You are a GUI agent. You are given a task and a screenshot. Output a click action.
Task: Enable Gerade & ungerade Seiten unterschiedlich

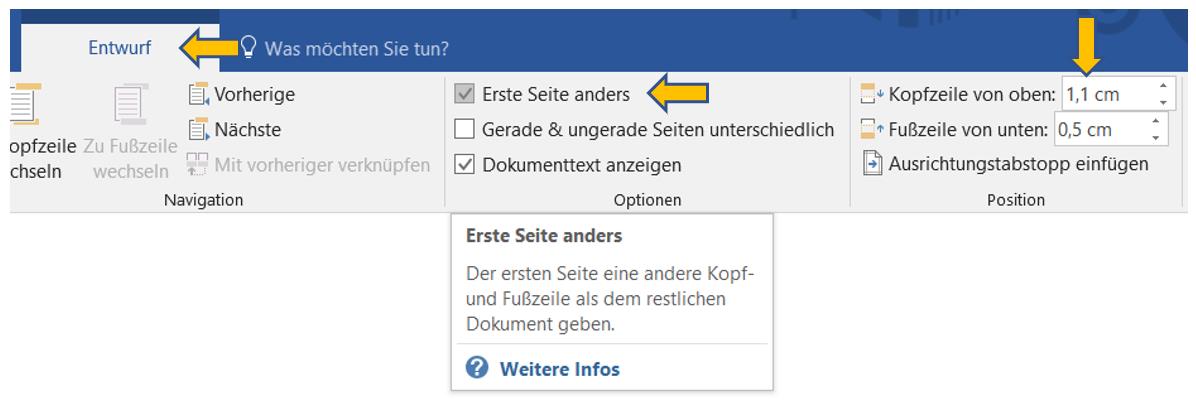click(x=464, y=129)
